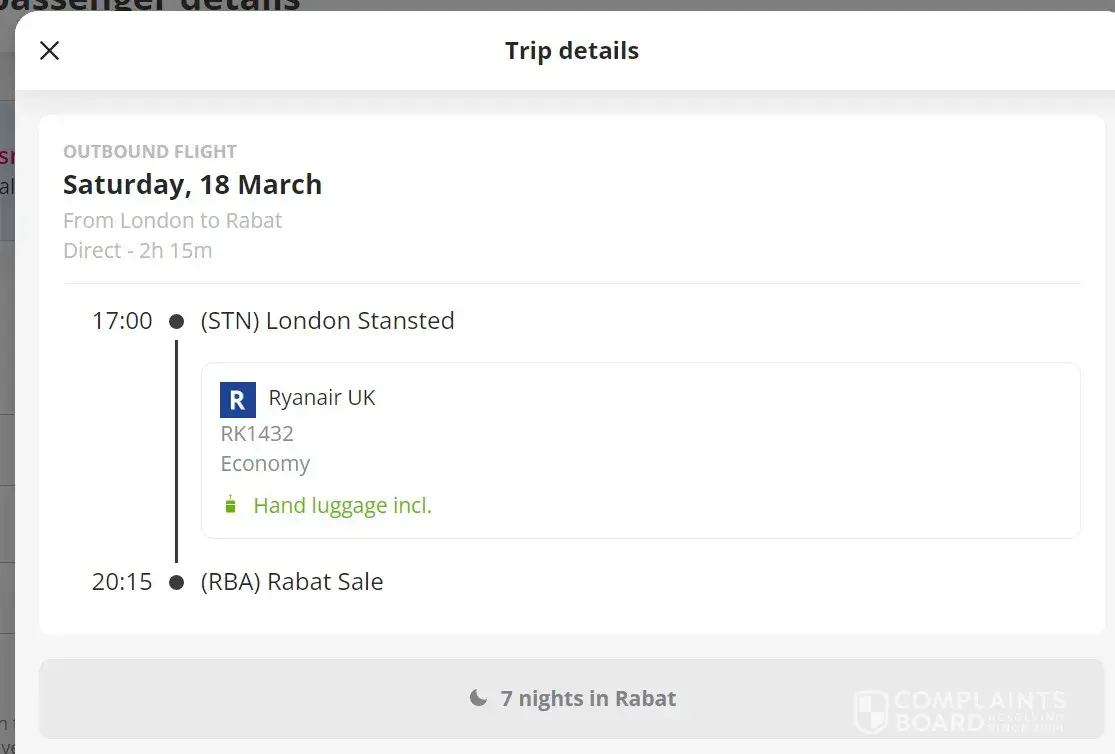
Task: Click the Direct - 2h 15m text
Action: (x=138, y=250)
